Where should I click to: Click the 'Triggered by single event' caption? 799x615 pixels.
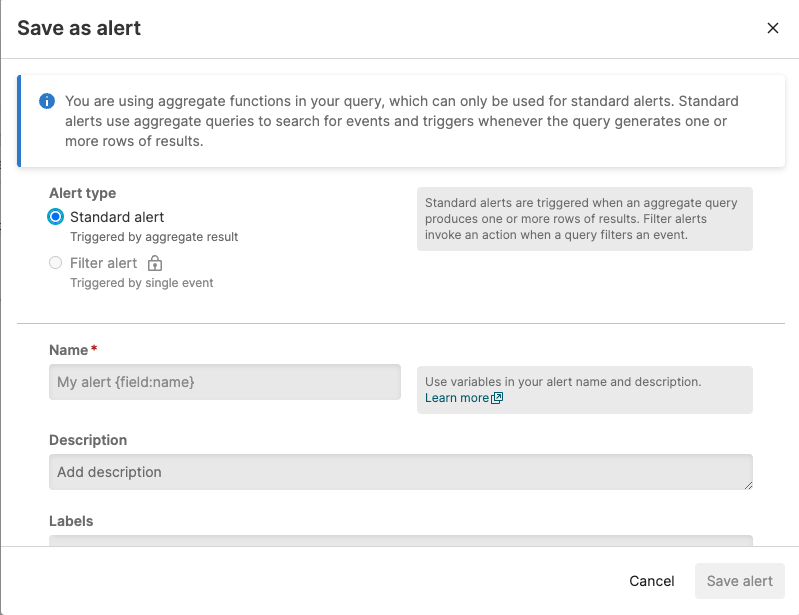pos(141,283)
